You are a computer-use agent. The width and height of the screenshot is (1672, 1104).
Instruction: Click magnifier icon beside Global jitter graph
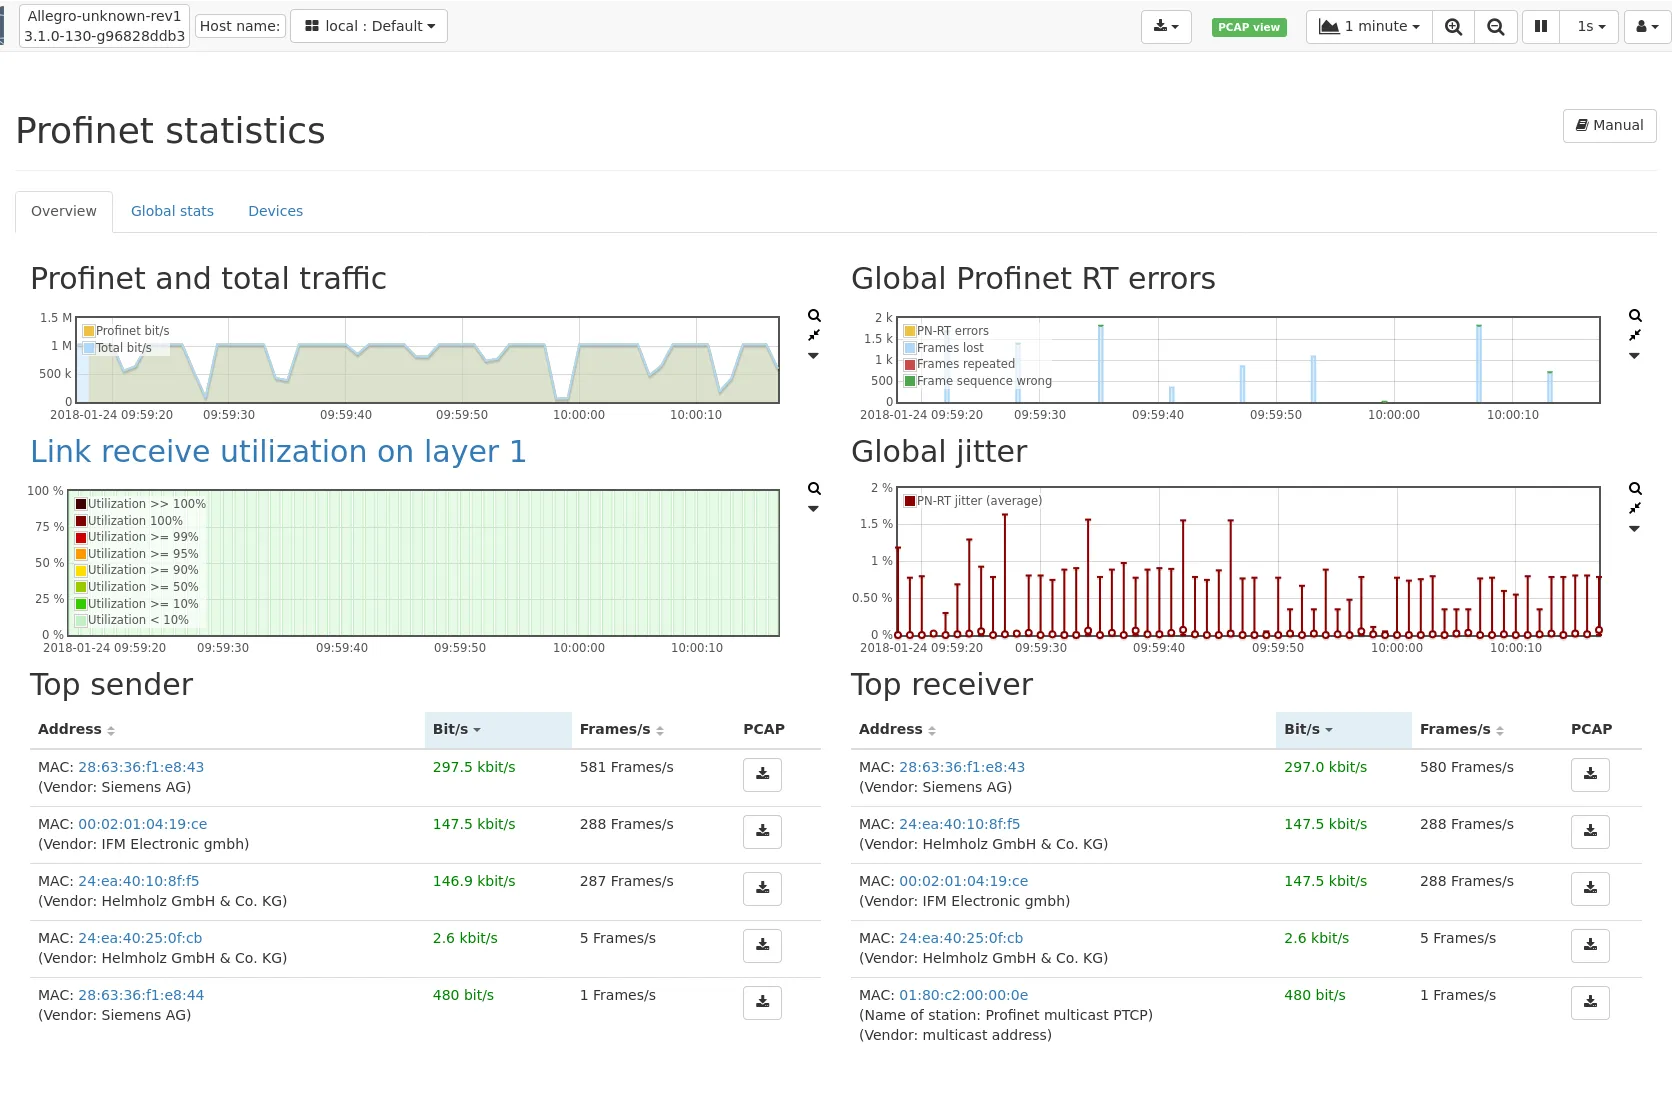coord(1634,489)
